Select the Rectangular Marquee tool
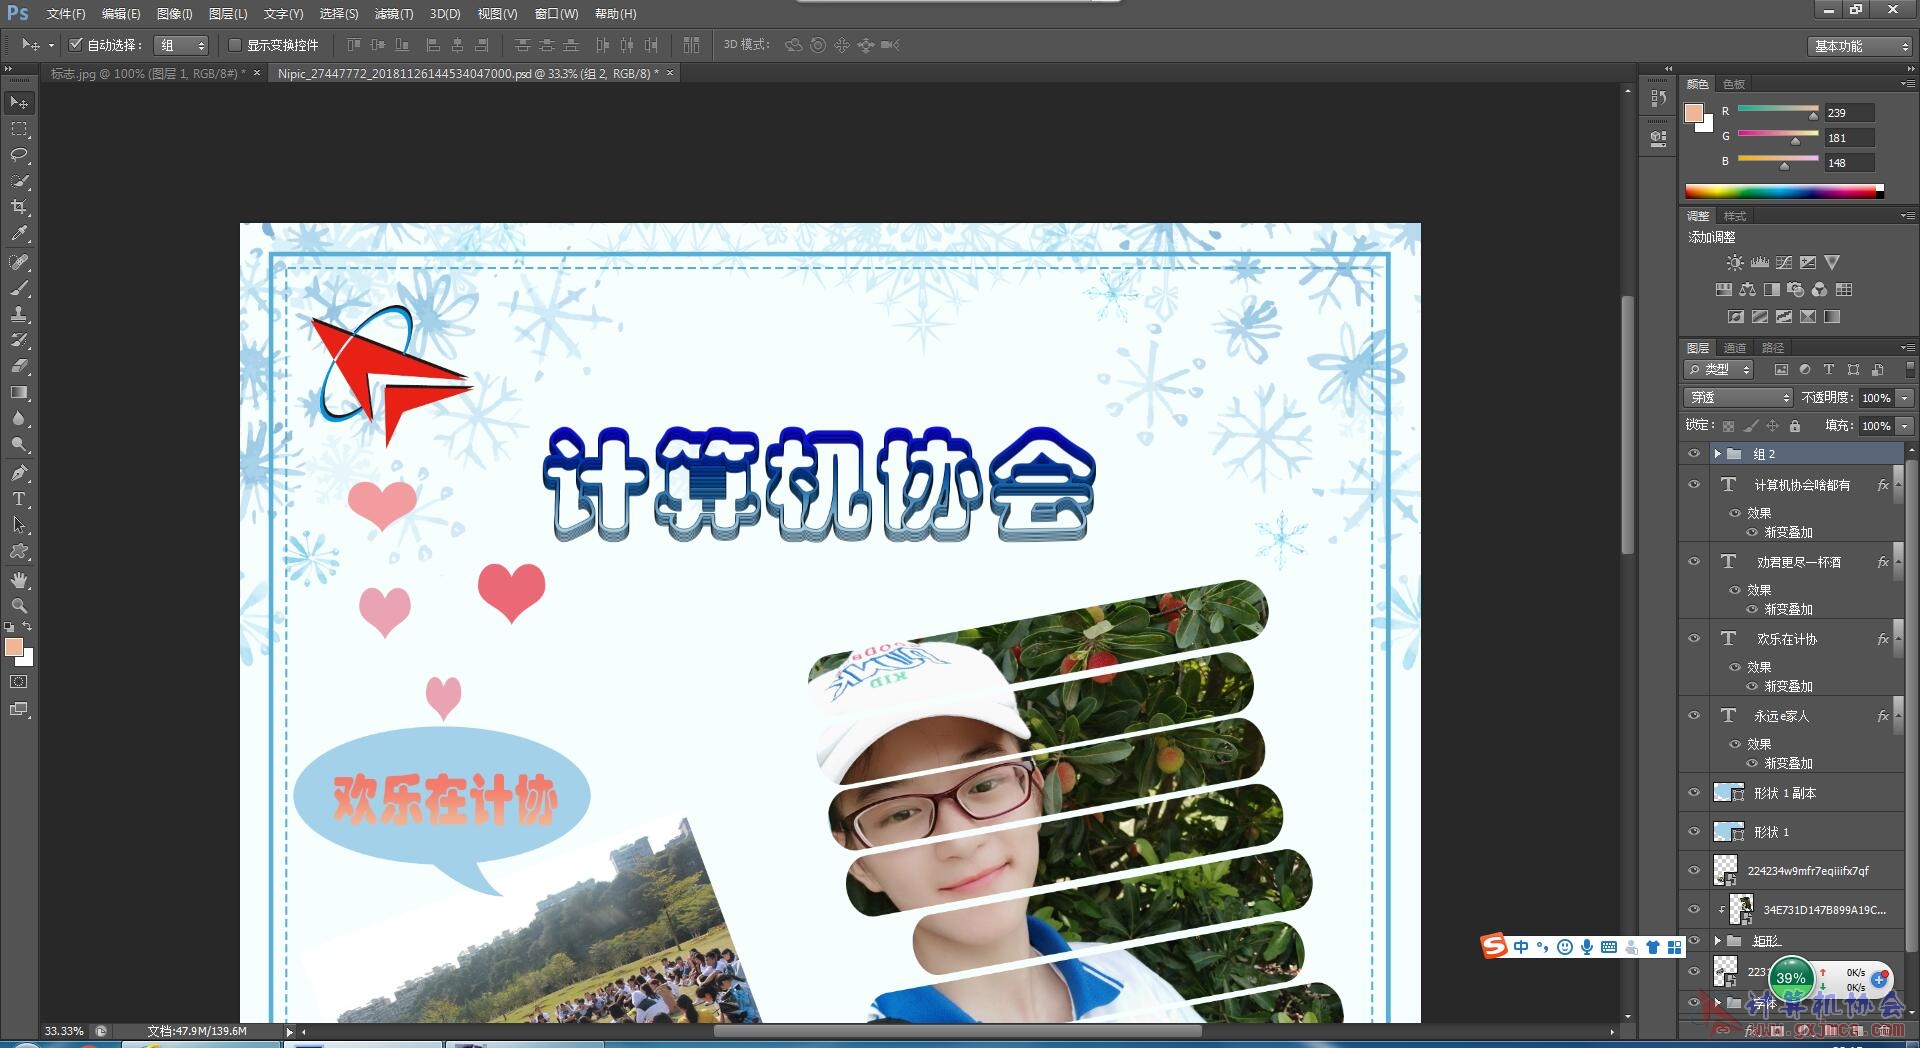Image resolution: width=1920 pixels, height=1048 pixels. [19, 130]
